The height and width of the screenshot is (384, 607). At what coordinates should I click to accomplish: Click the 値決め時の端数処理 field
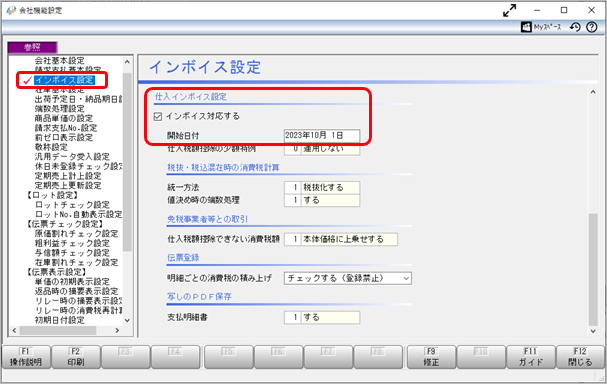click(322, 200)
